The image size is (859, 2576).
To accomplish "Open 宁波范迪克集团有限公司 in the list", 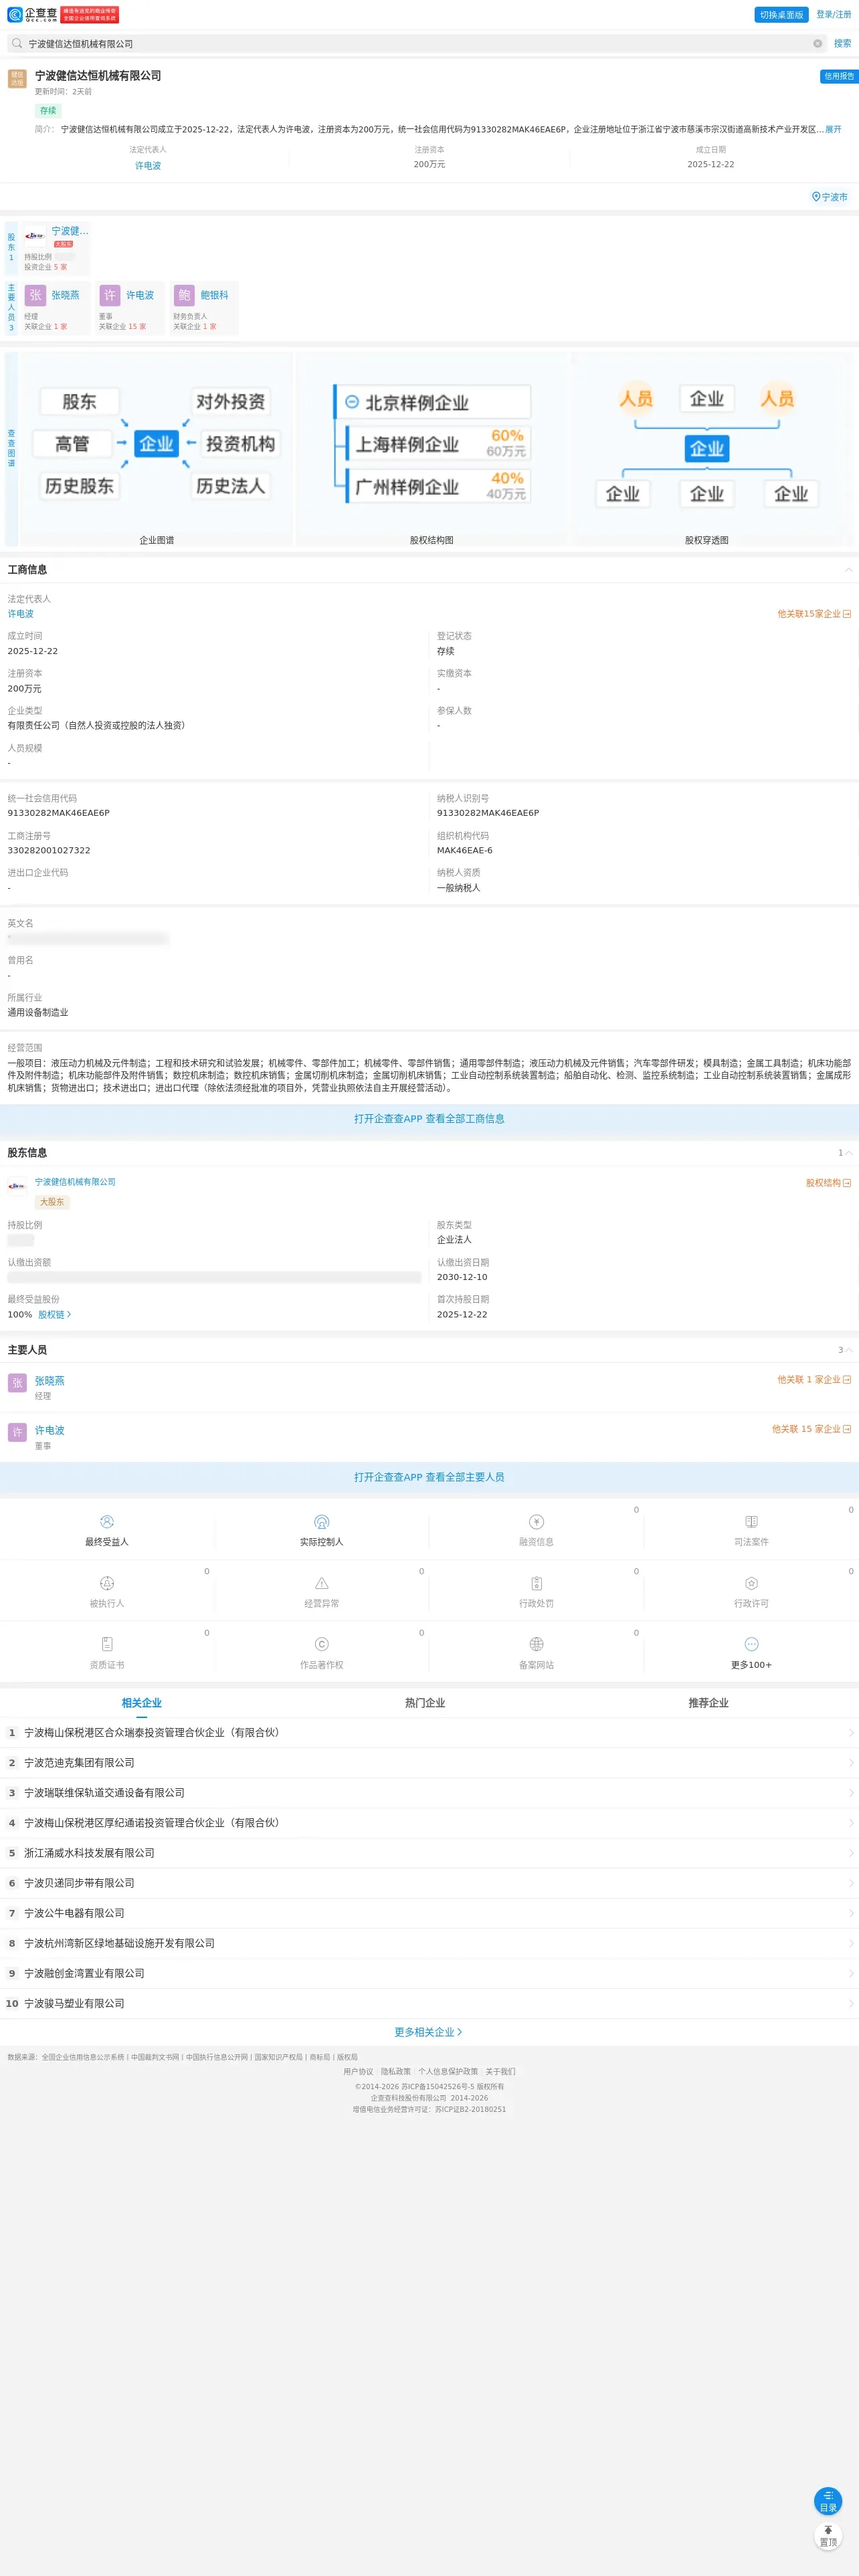I will tap(429, 1763).
